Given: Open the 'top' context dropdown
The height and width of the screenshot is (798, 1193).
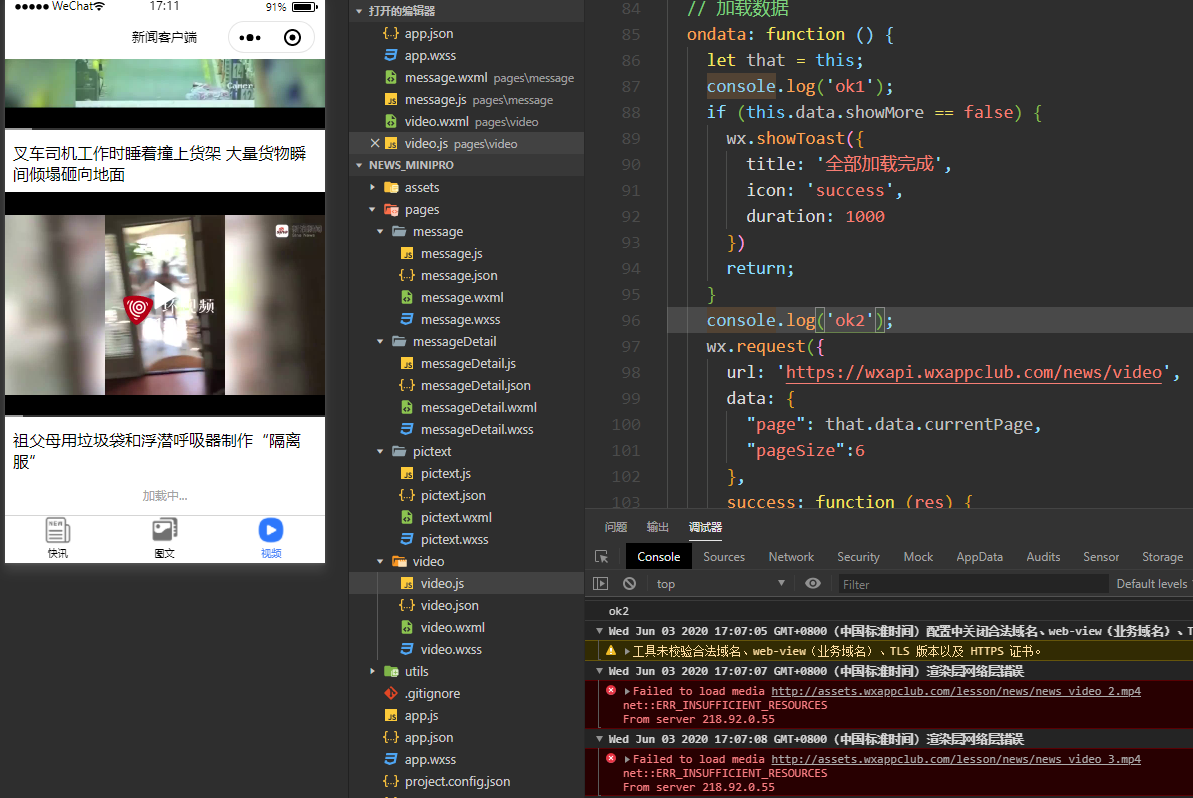Looking at the screenshot, I should [x=720, y=584].
